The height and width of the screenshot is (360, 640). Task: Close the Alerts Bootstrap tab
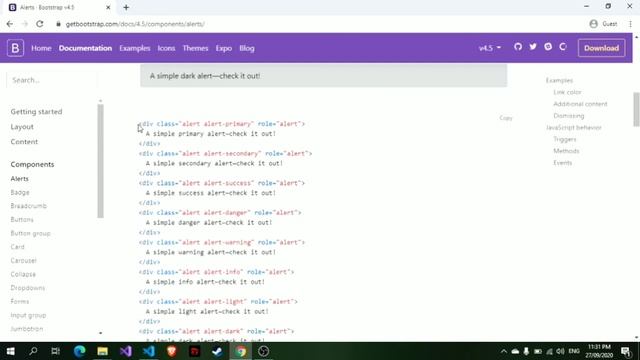pyautogui.click(x=108, y=7)
